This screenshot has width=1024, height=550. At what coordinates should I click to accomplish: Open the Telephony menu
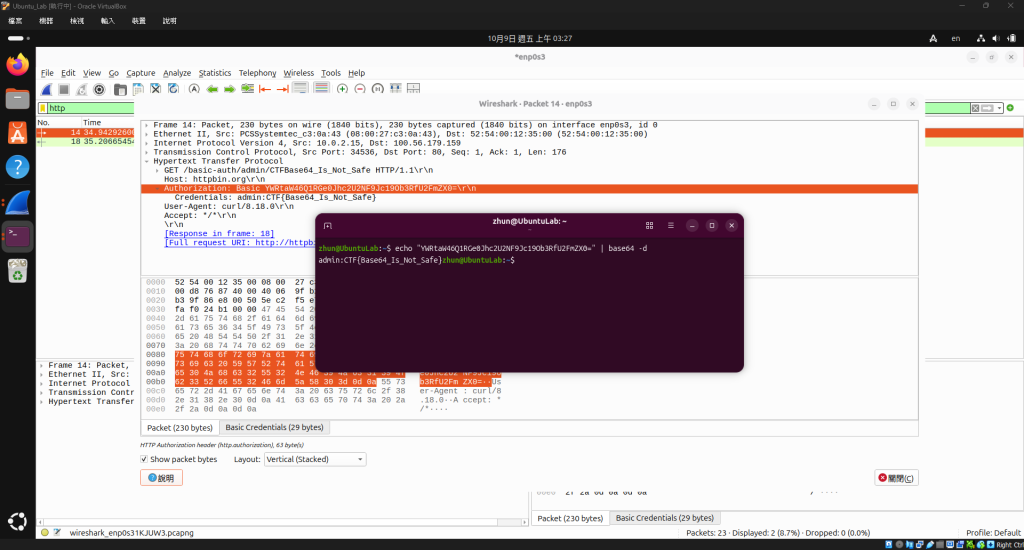tap(257, 73)
